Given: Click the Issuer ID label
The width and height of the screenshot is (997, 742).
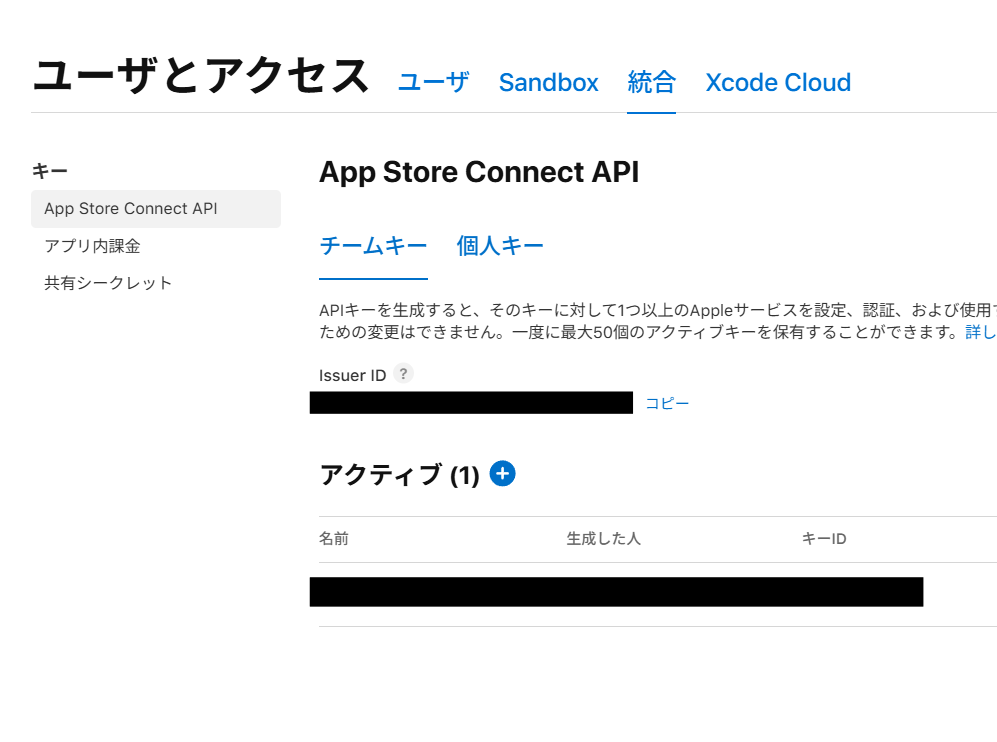Looking at the screenshot, I should click(352, 375).
